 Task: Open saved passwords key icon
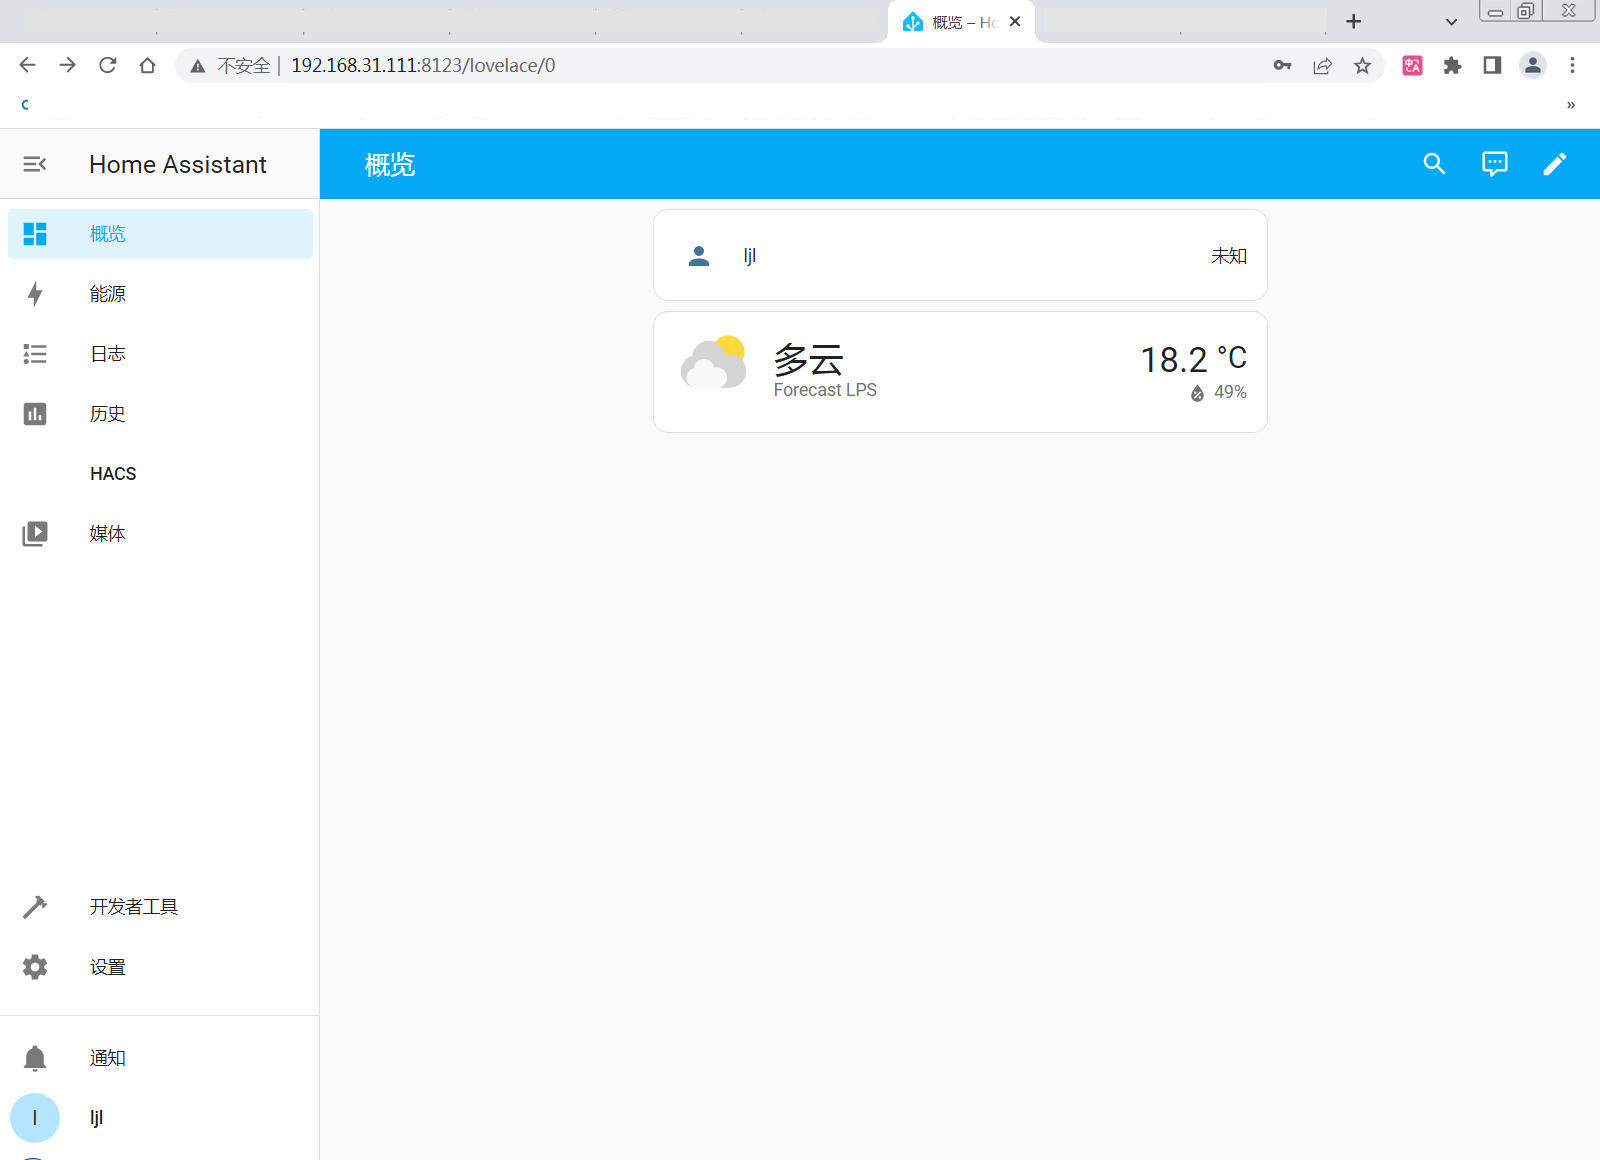(x=1282, y=65)
